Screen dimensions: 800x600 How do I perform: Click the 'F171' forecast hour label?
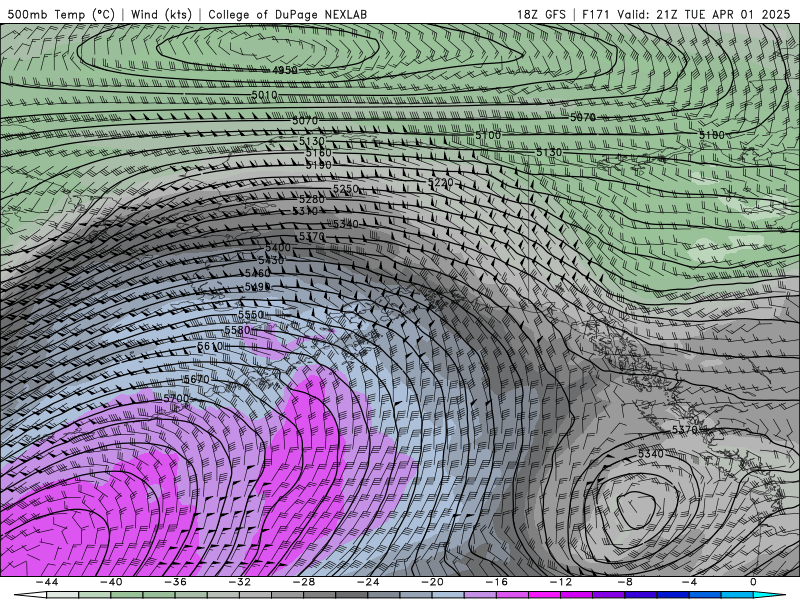pos(596,14)
